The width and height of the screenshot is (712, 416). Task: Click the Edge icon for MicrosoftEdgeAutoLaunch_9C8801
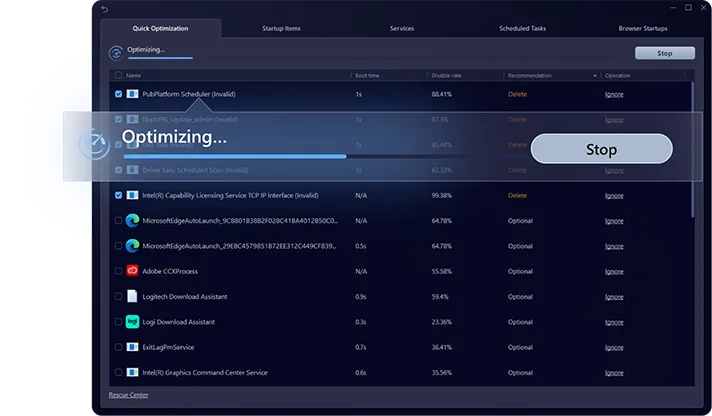point(132,221)
